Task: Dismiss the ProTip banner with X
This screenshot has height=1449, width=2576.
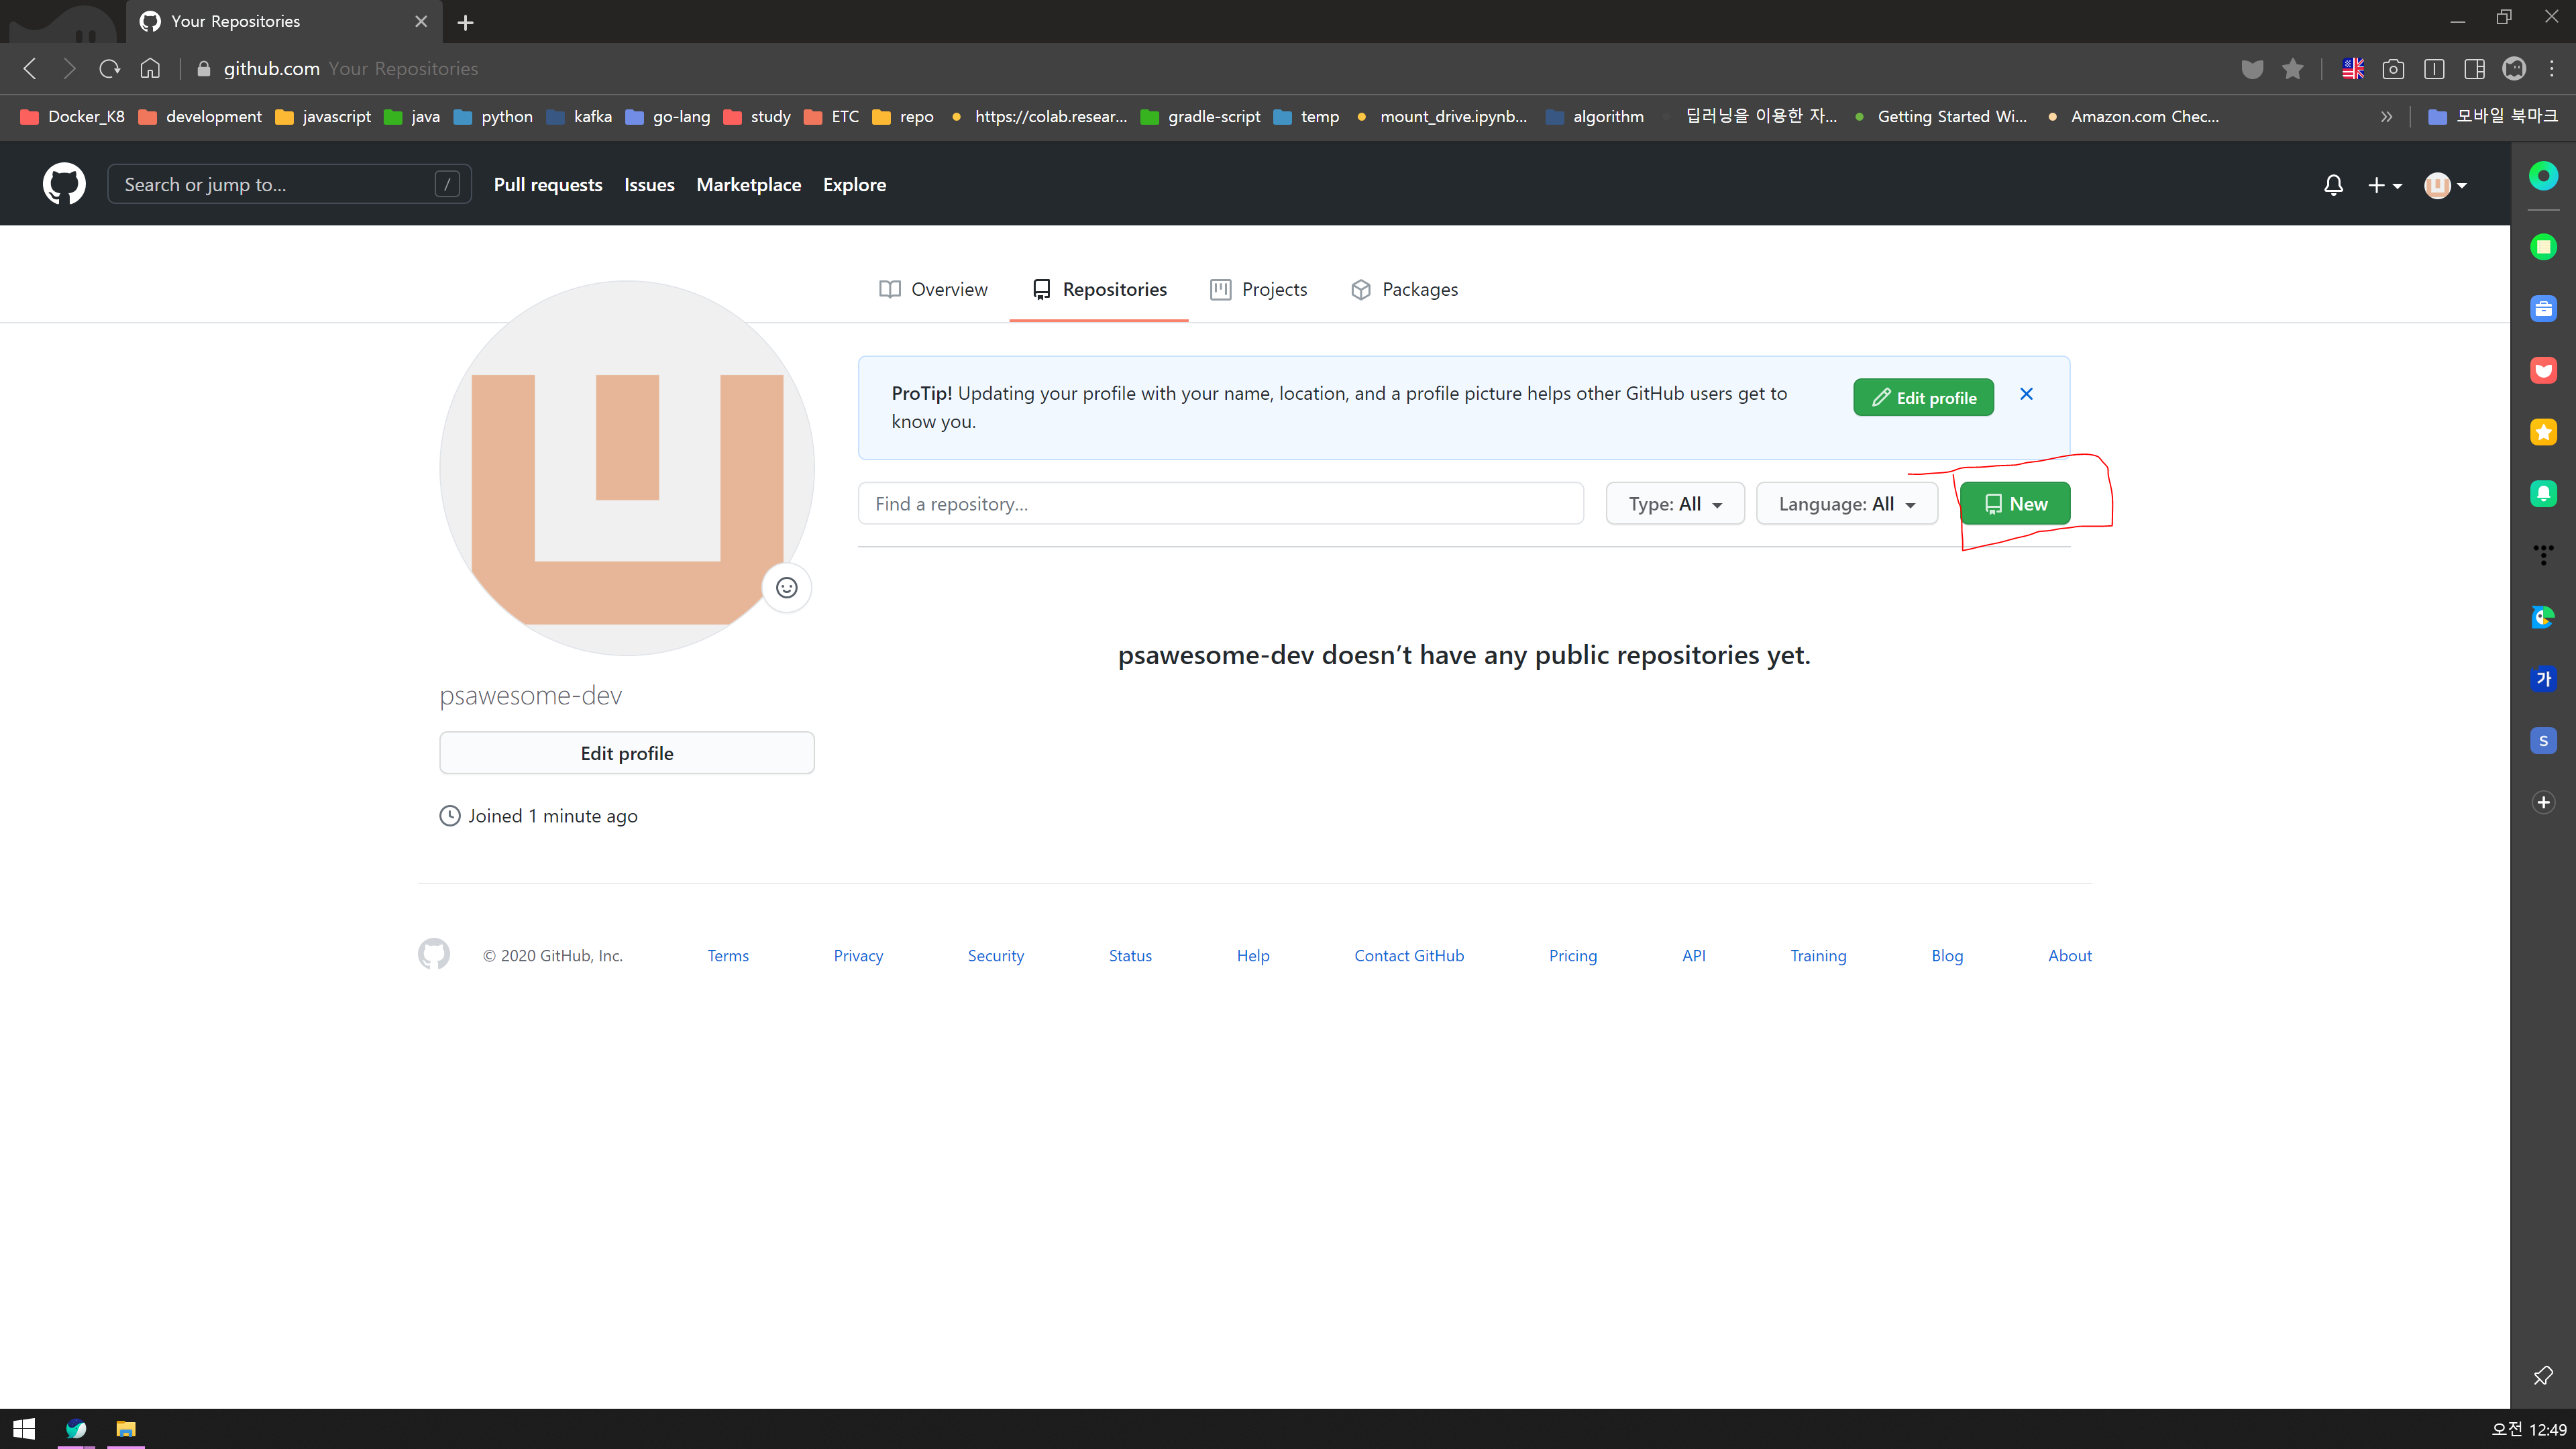Action: click(2026, 394)
